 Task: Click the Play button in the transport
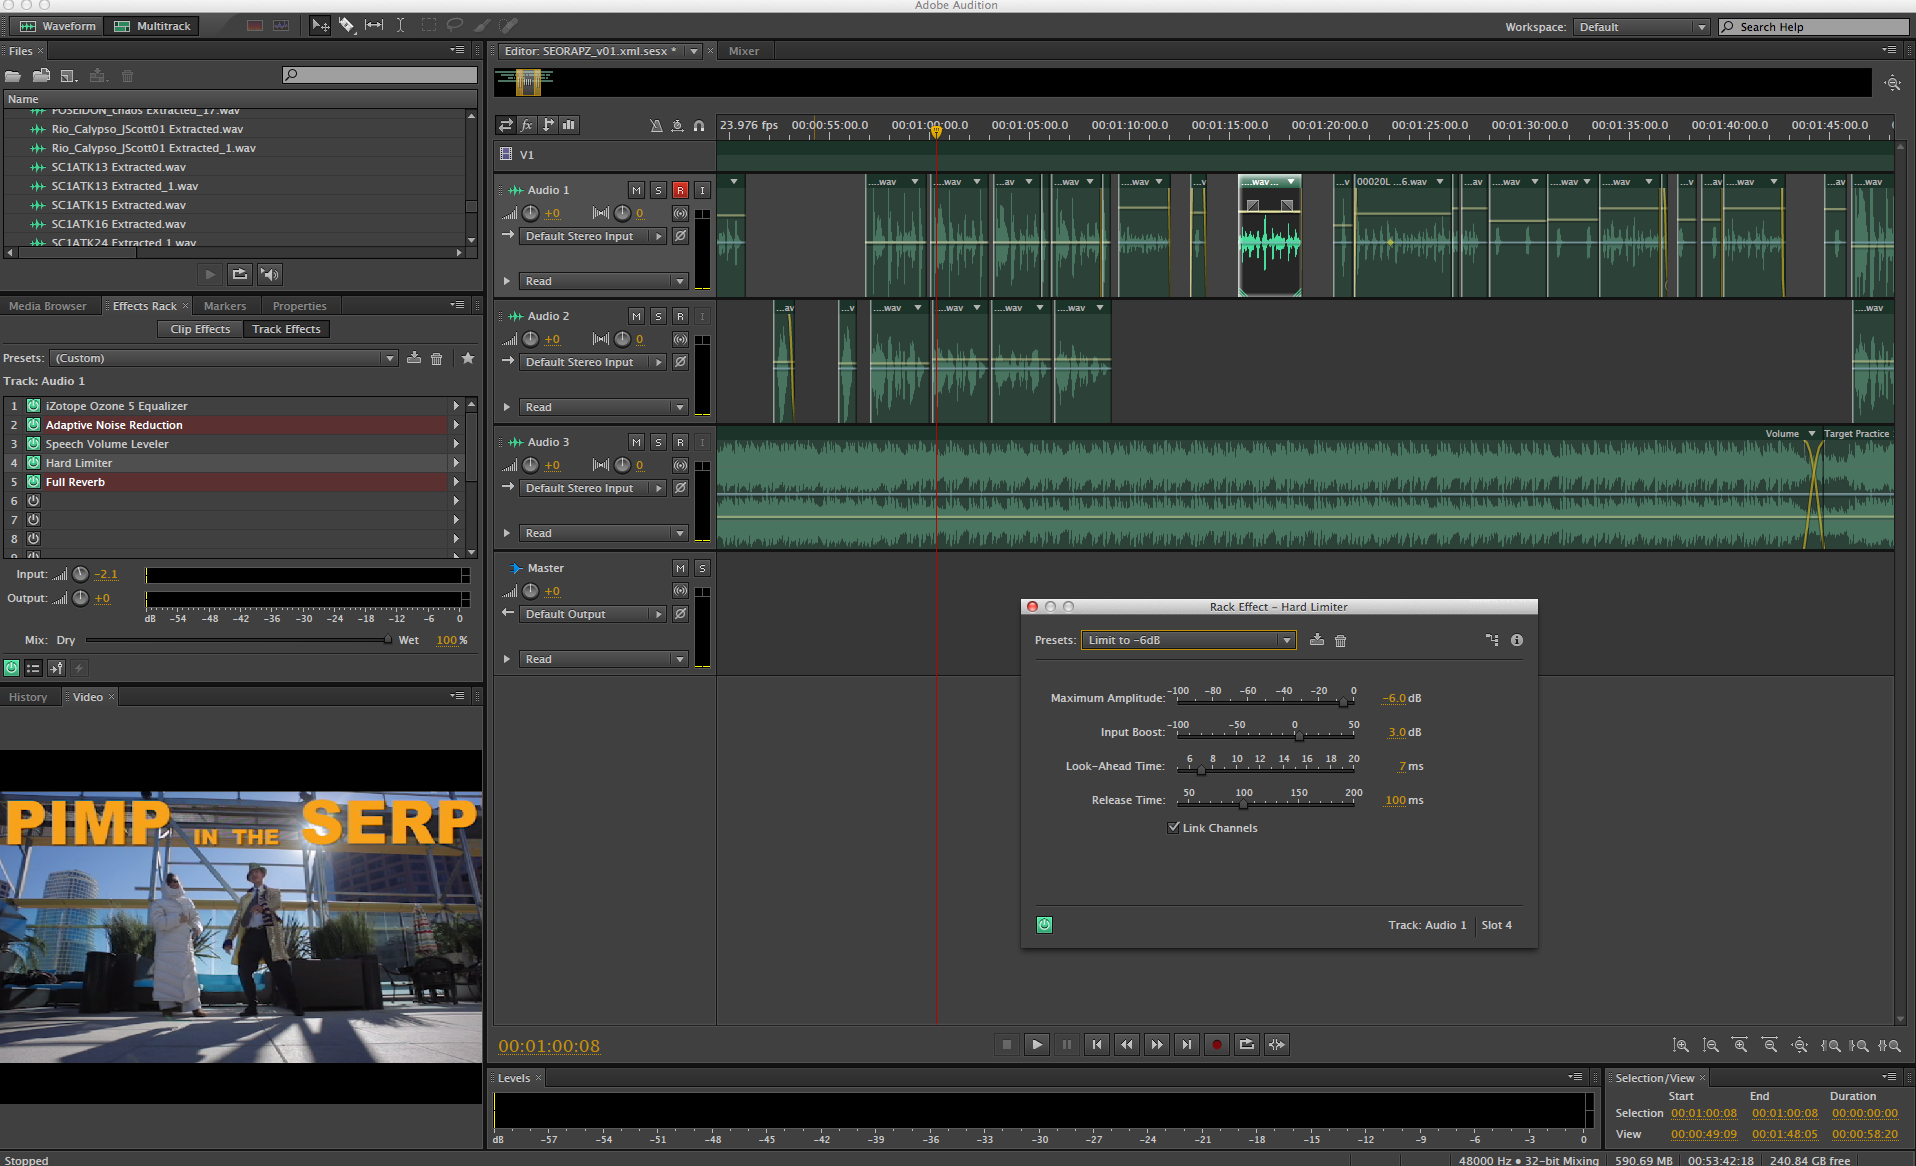1037,1045
